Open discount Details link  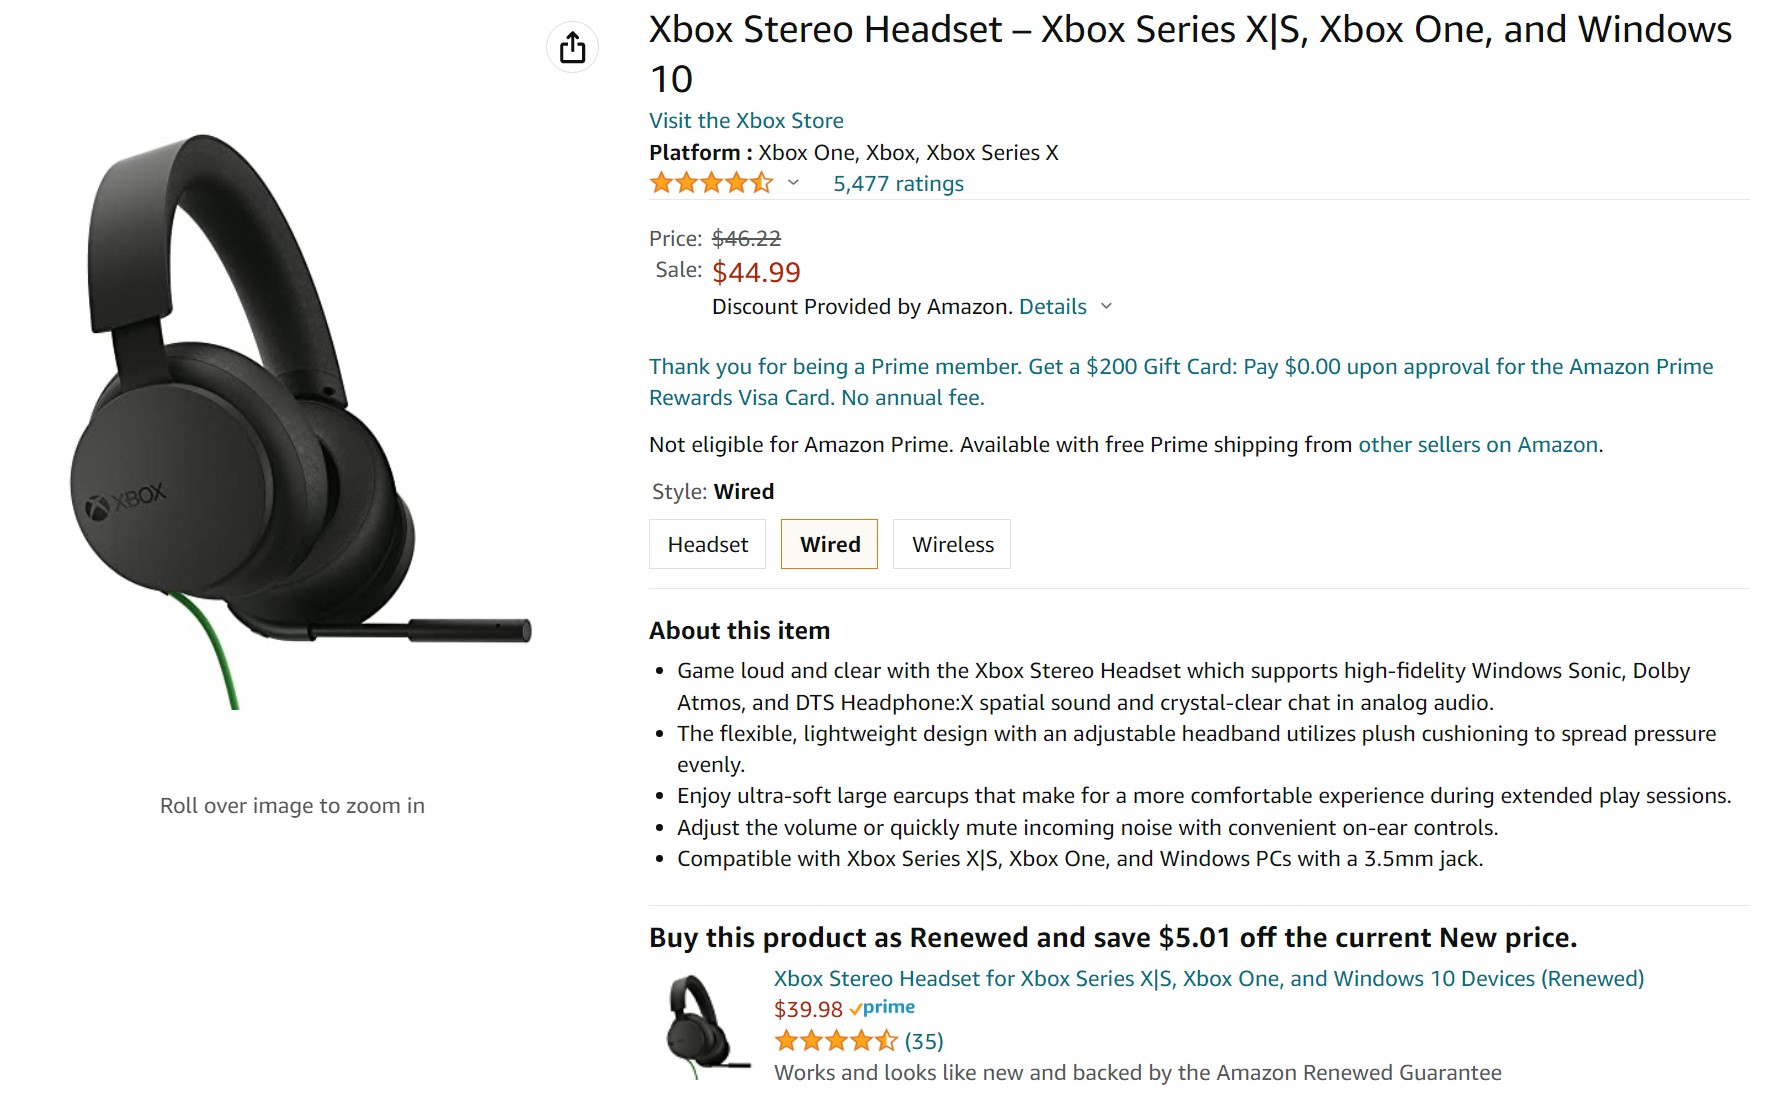click(1052, 307)
